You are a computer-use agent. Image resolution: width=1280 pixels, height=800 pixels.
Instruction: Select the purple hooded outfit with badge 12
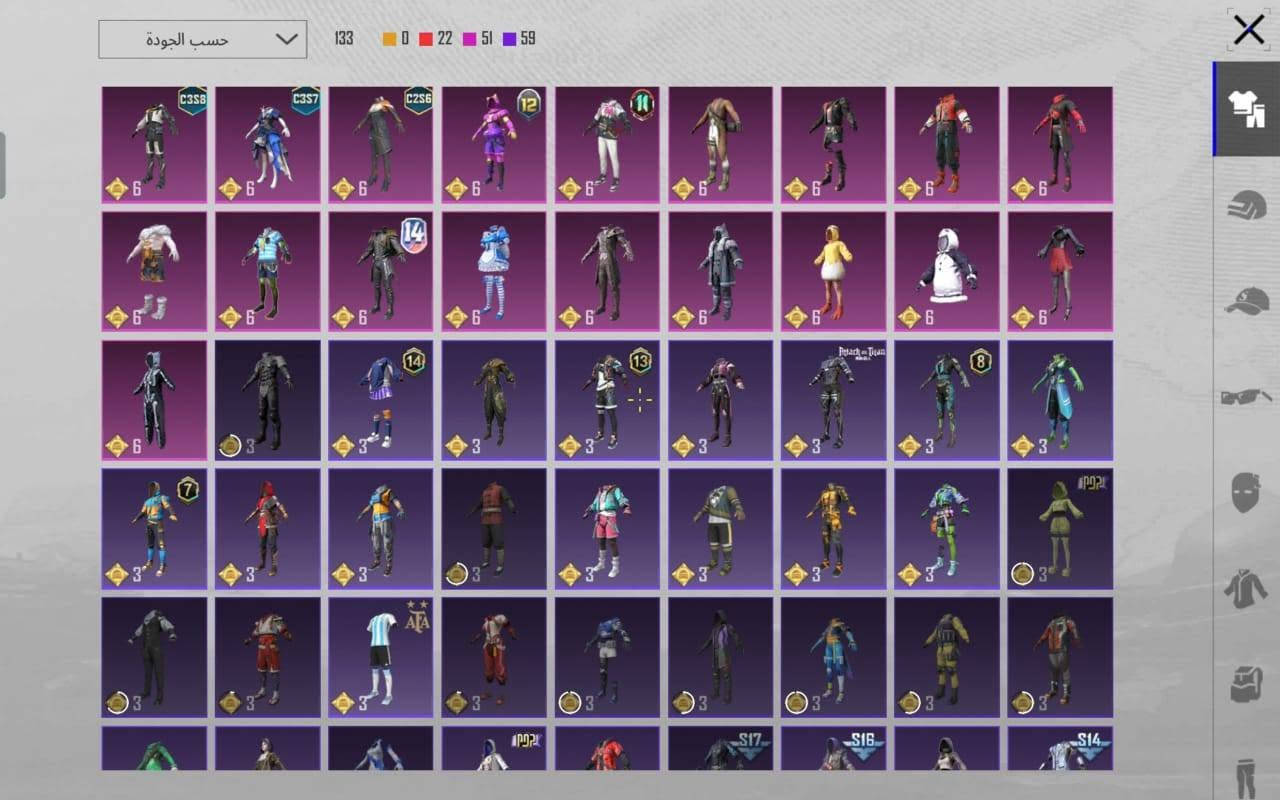tap(494, 144)
